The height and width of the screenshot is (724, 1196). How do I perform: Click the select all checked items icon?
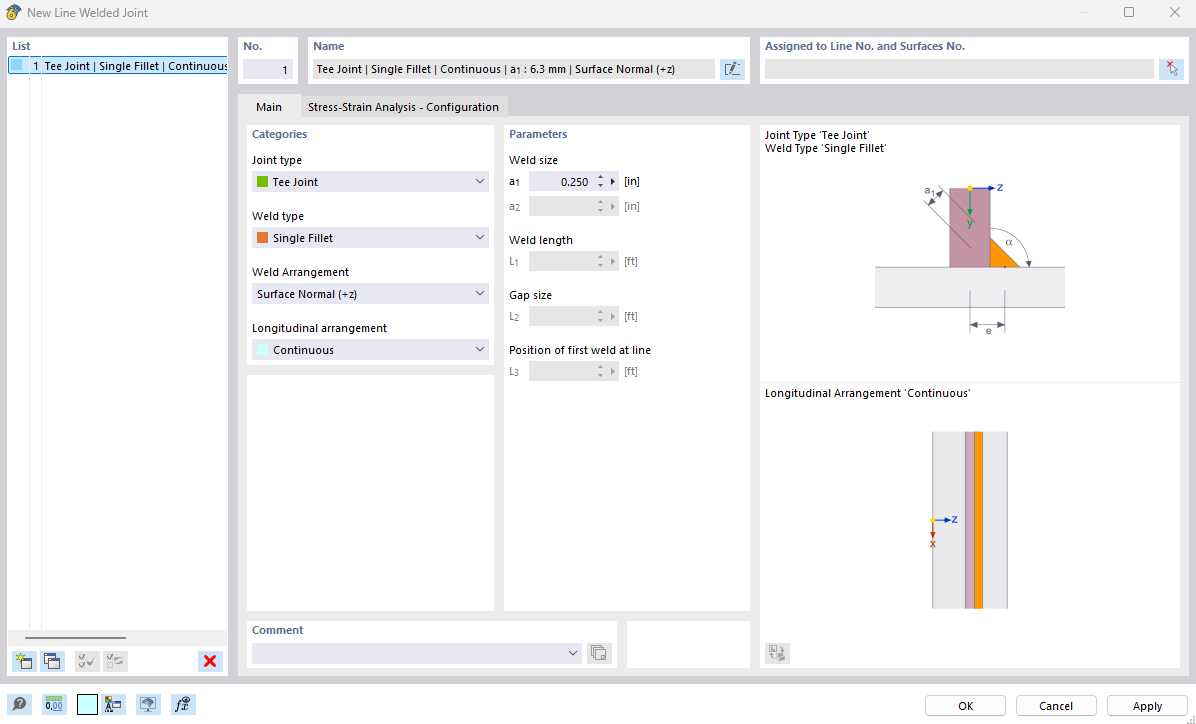[87, 661]
